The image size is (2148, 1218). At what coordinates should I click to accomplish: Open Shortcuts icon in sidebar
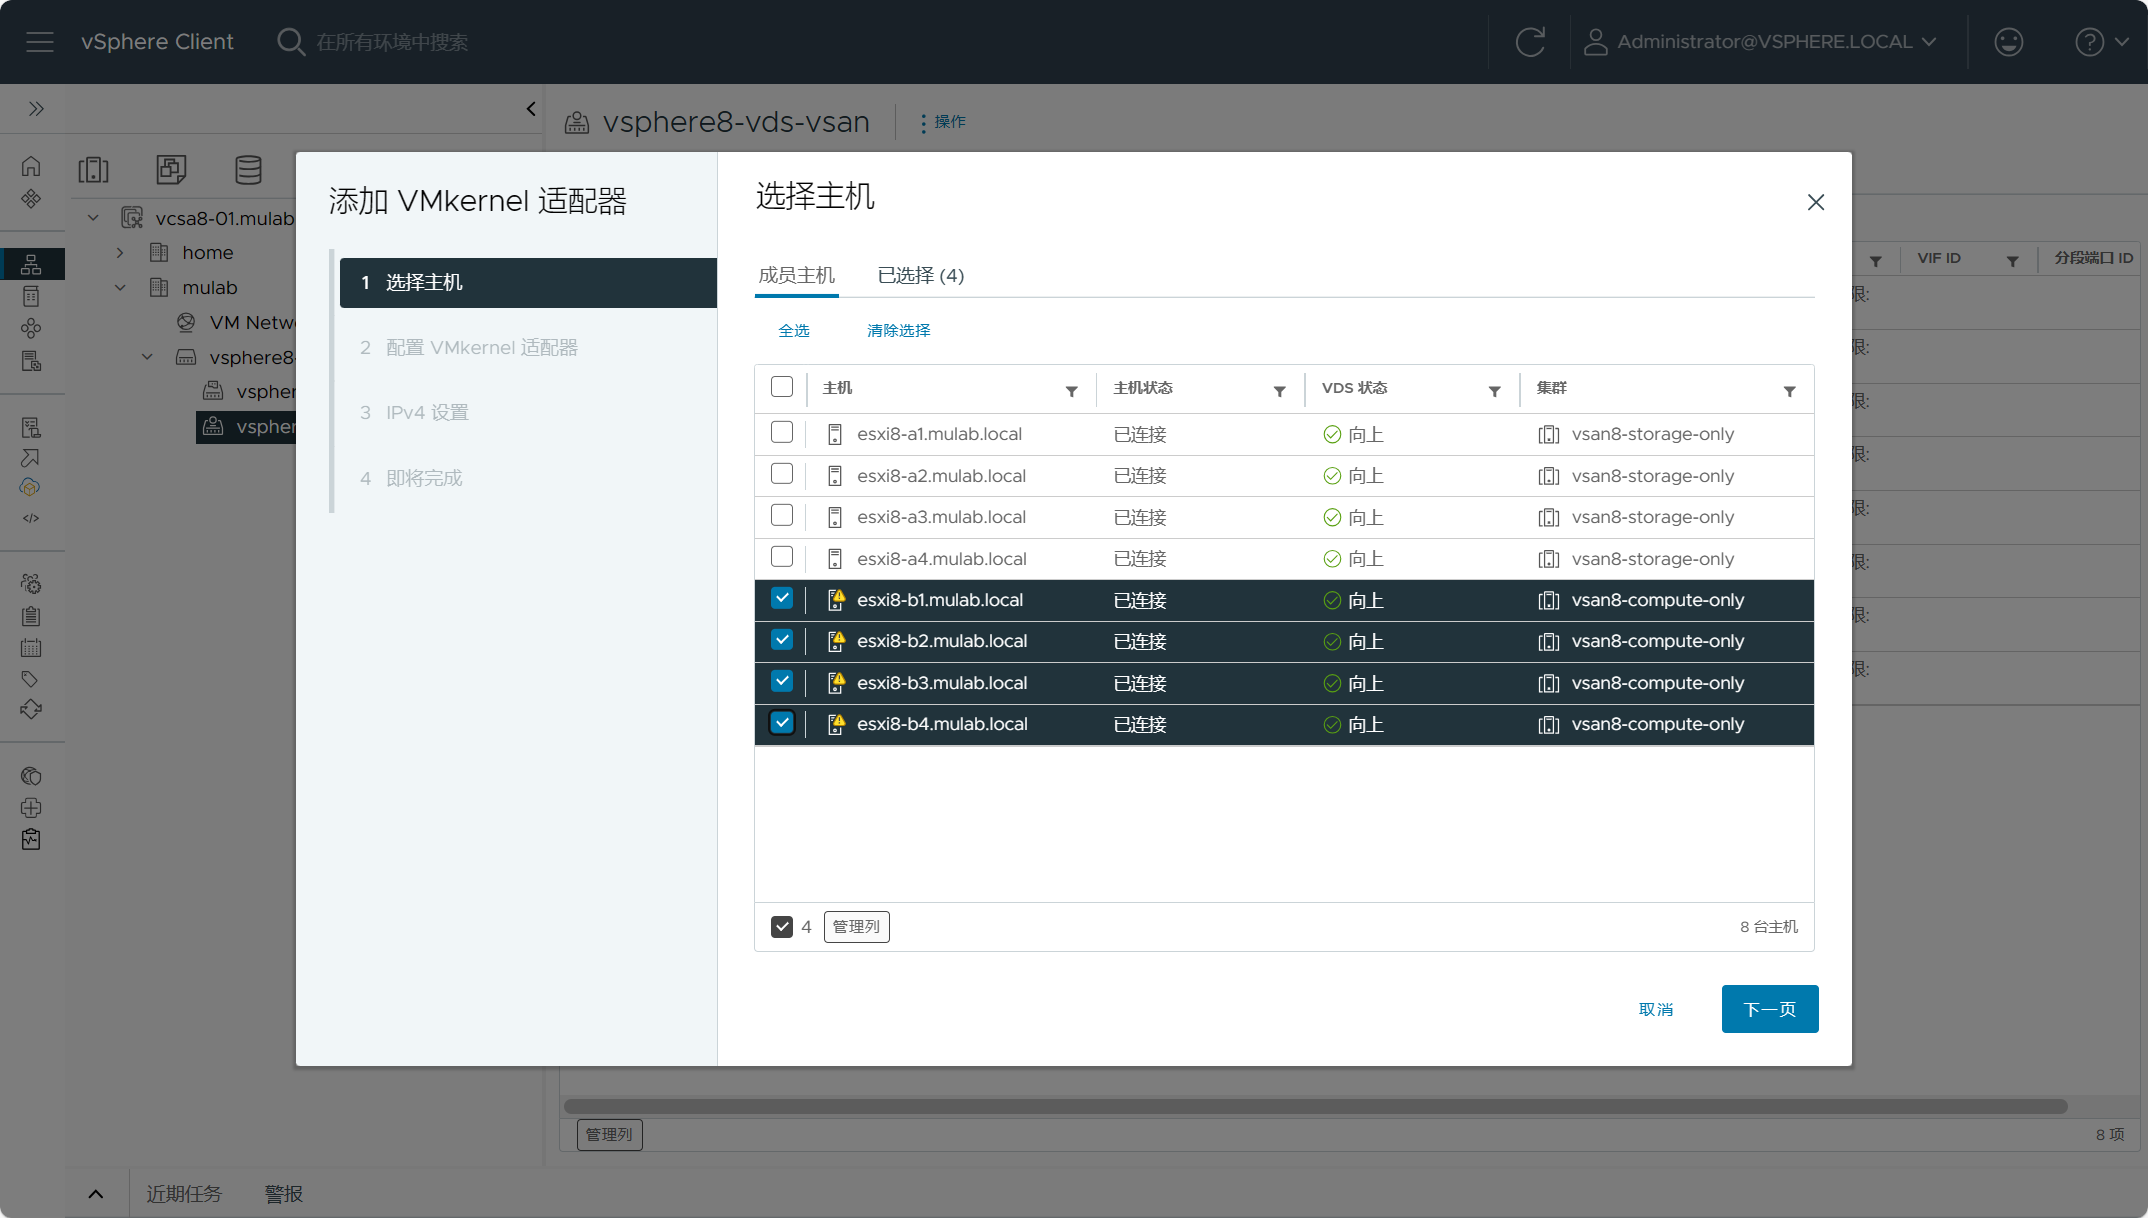pyautogui.click(x=31, y=198)
